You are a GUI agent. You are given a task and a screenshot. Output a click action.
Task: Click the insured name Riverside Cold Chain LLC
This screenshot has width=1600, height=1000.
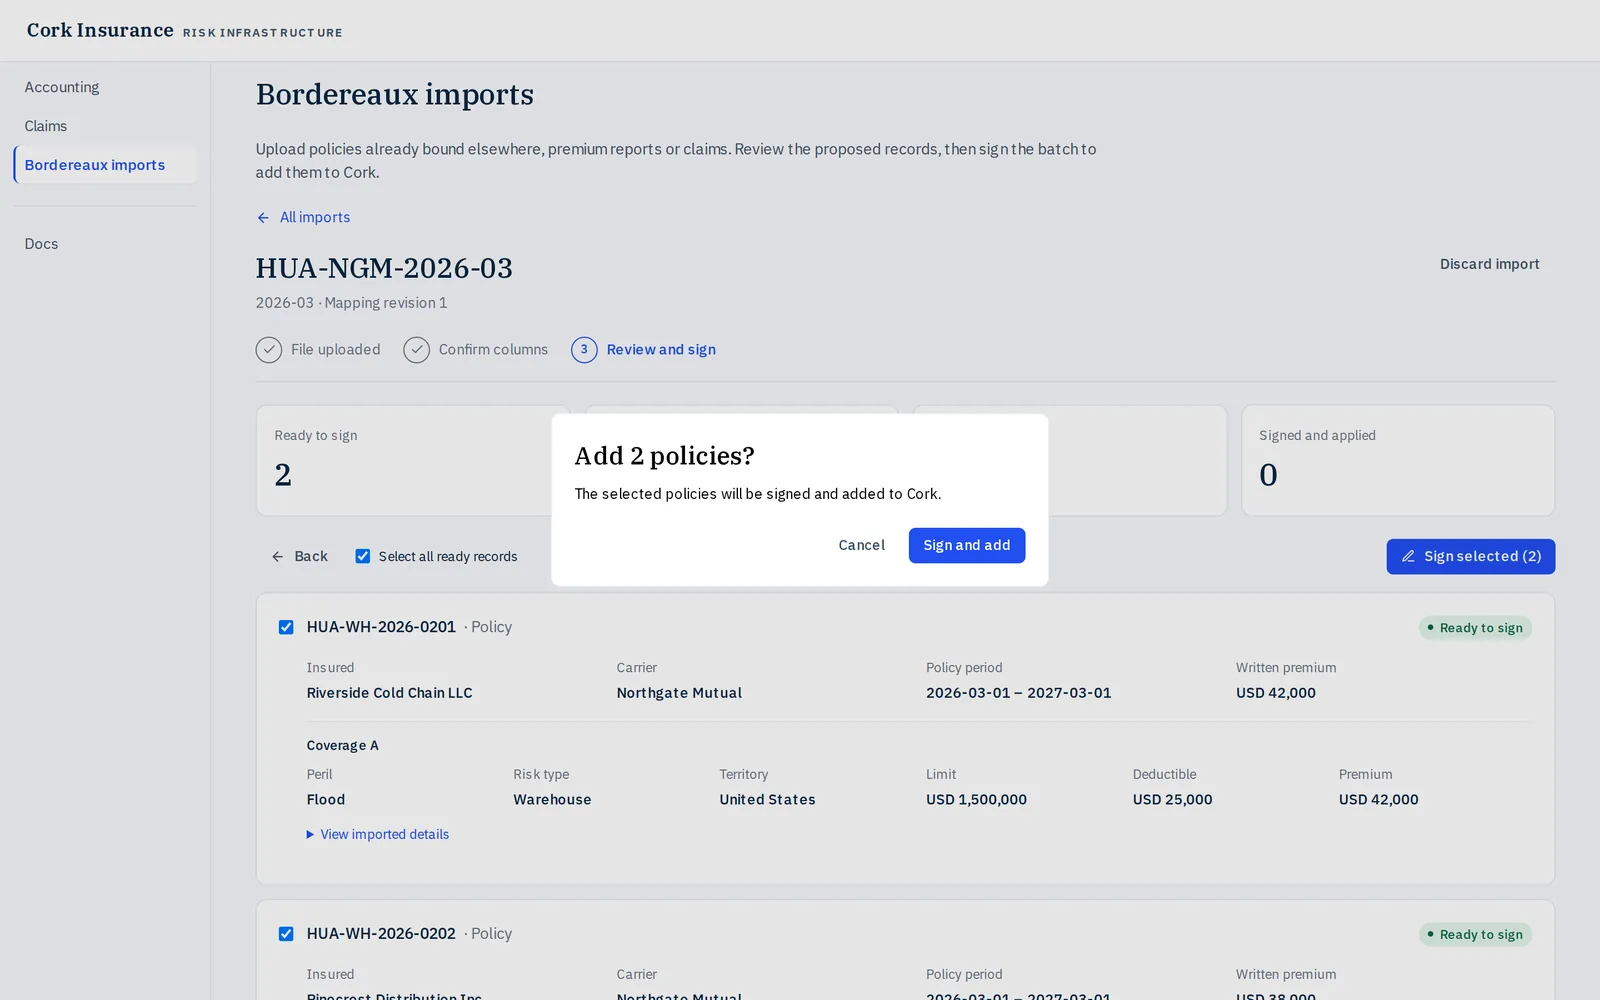point(389,693)
